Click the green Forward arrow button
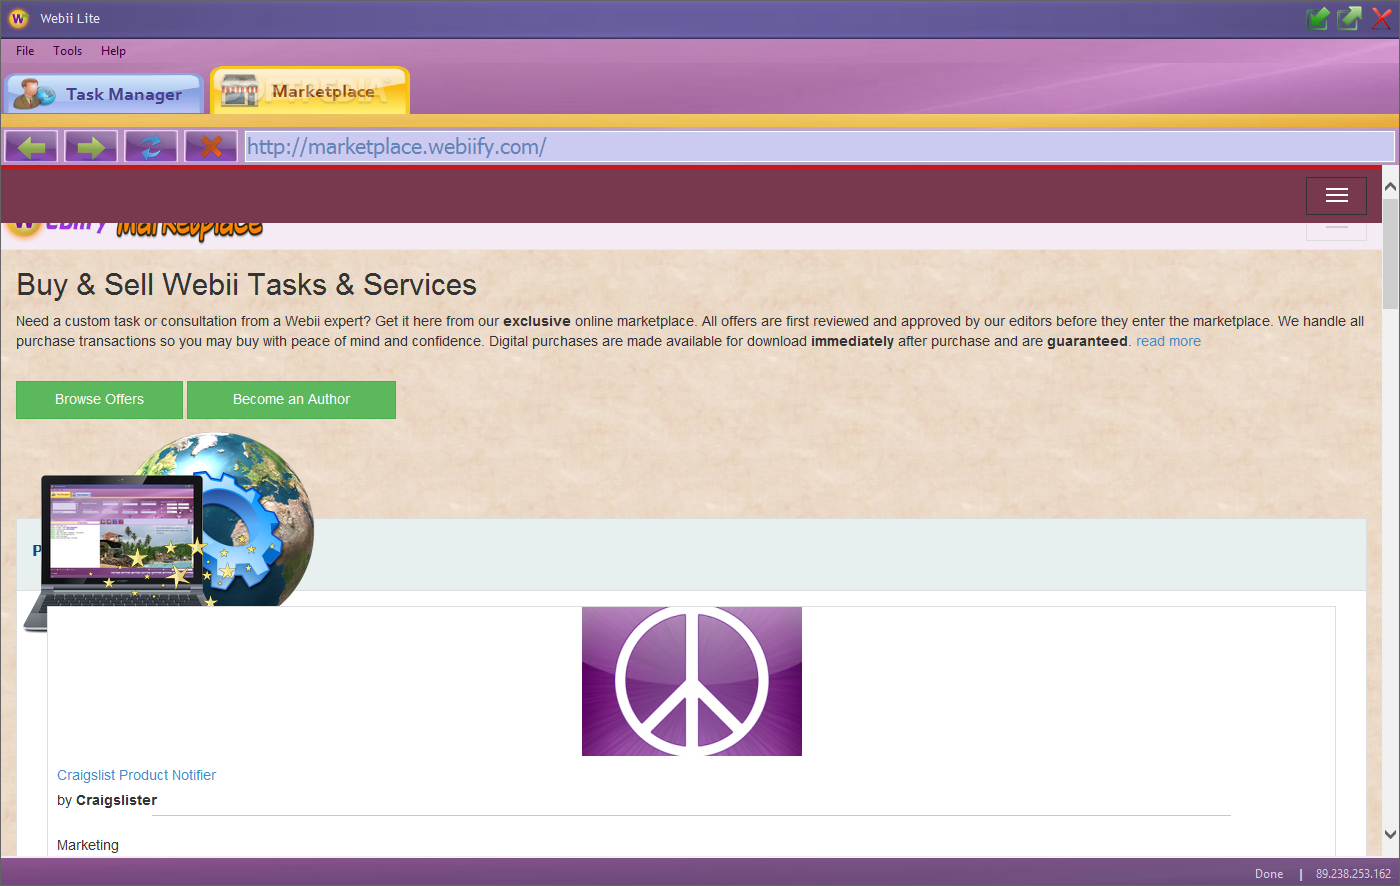1400x886 pixels. pyautogui.click(x=91, y=146)
